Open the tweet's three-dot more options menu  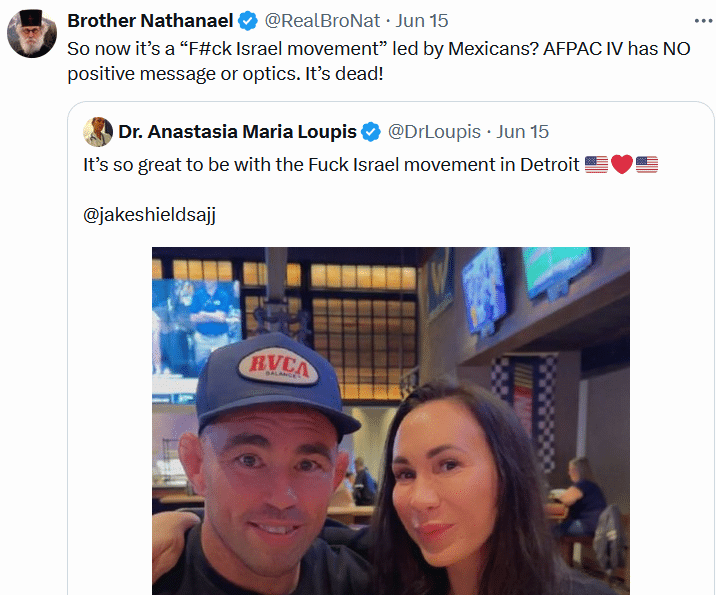pos(704,21)
